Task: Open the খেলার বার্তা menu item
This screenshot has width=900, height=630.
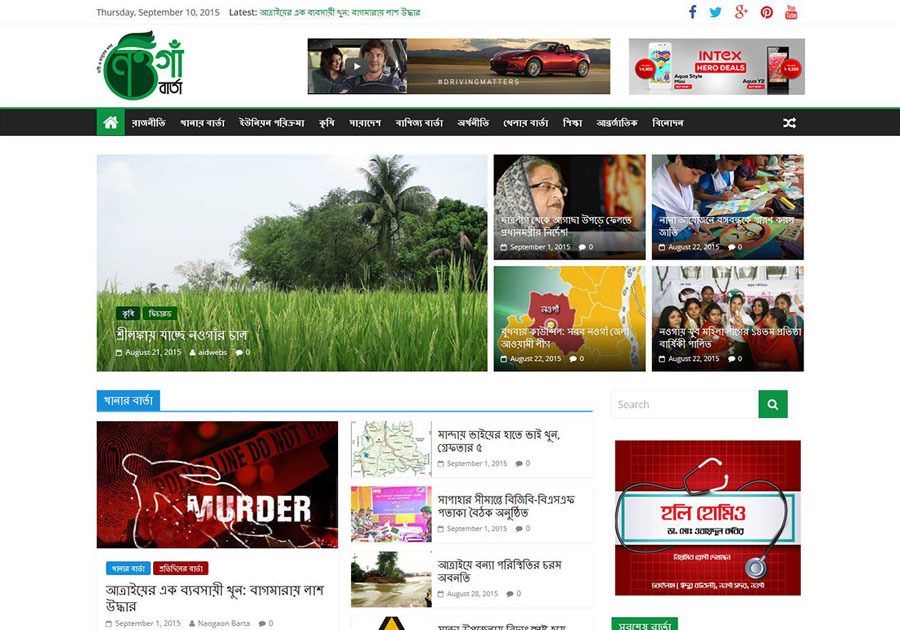Action: coord(526,123)
